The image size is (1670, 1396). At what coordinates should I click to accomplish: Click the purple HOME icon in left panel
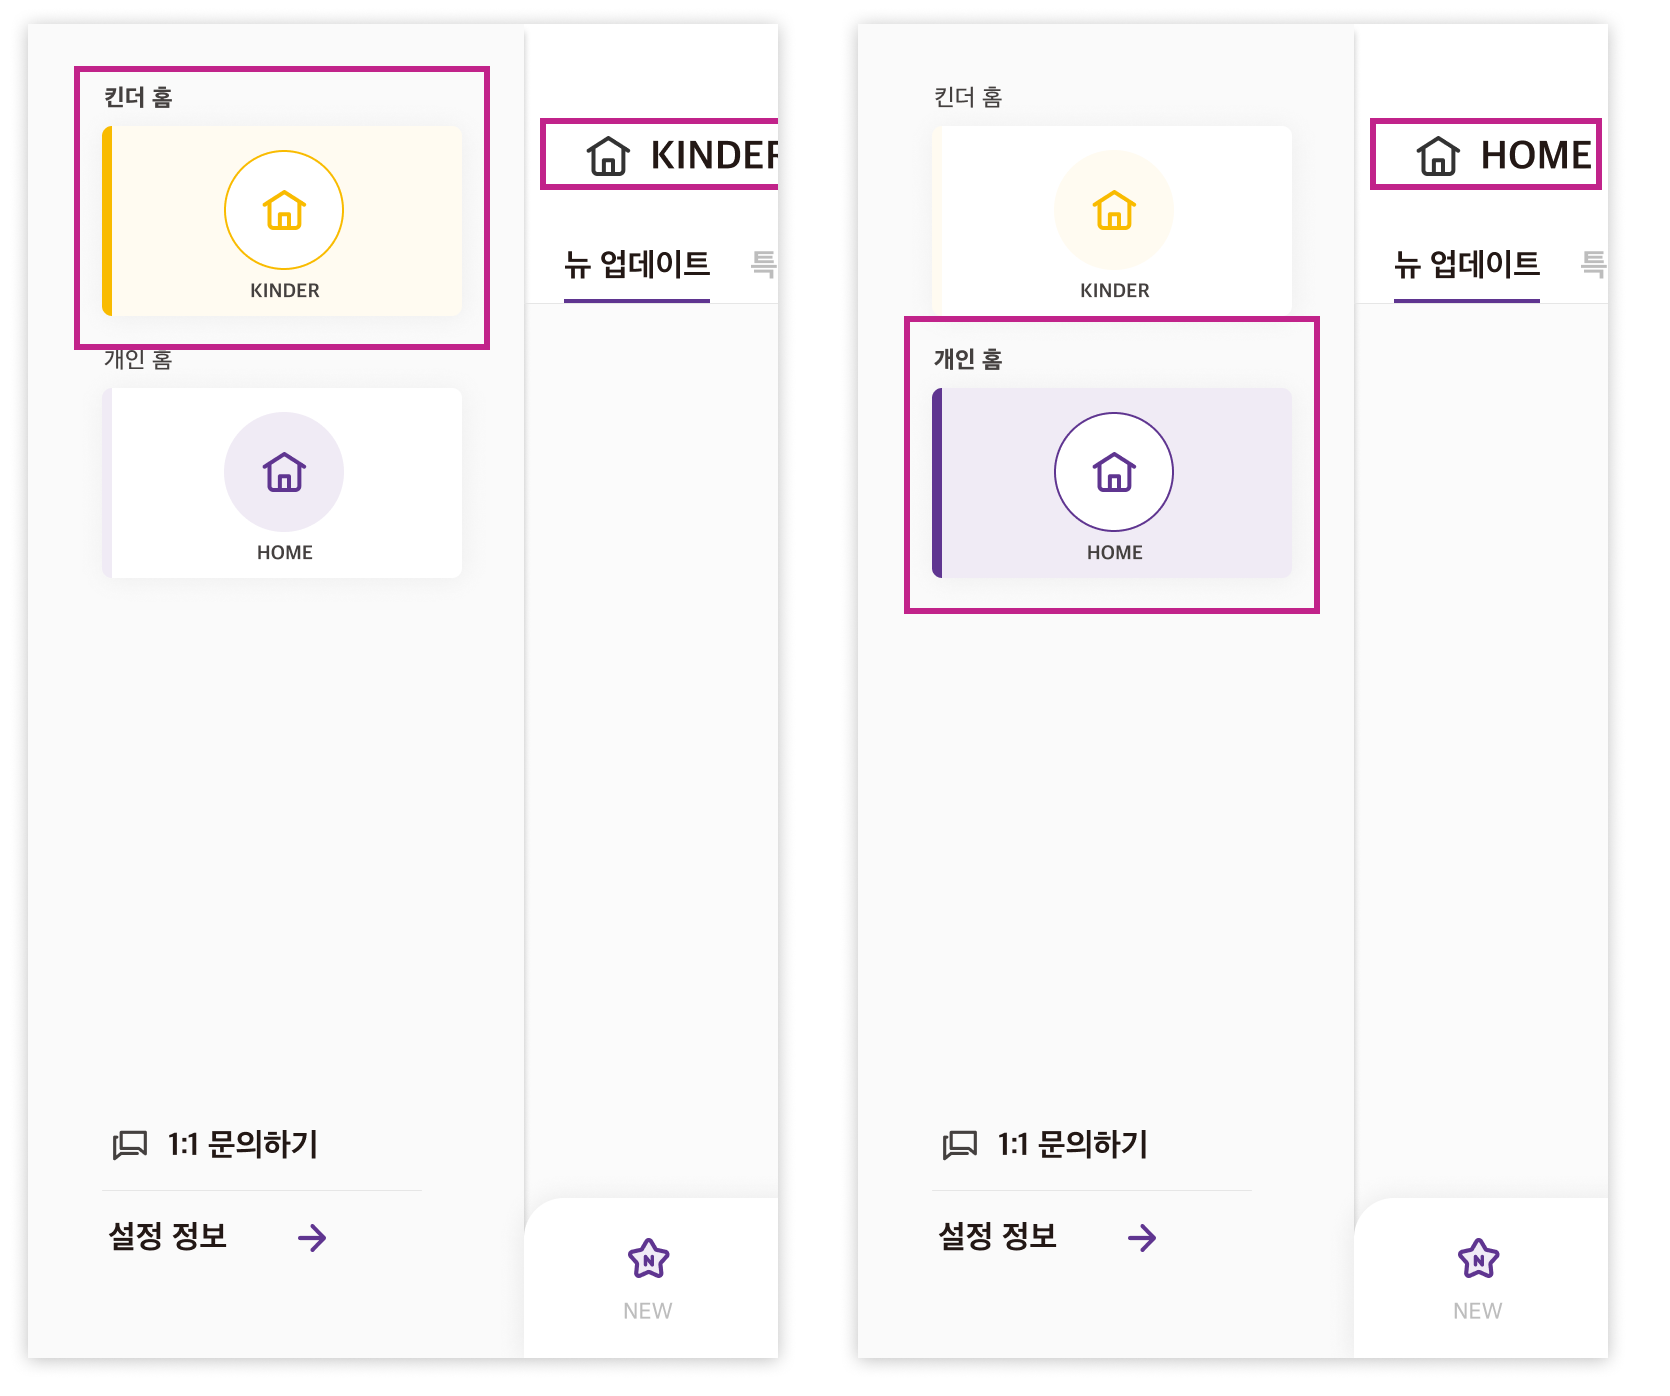pyautogui.click(x=284, y=472)
